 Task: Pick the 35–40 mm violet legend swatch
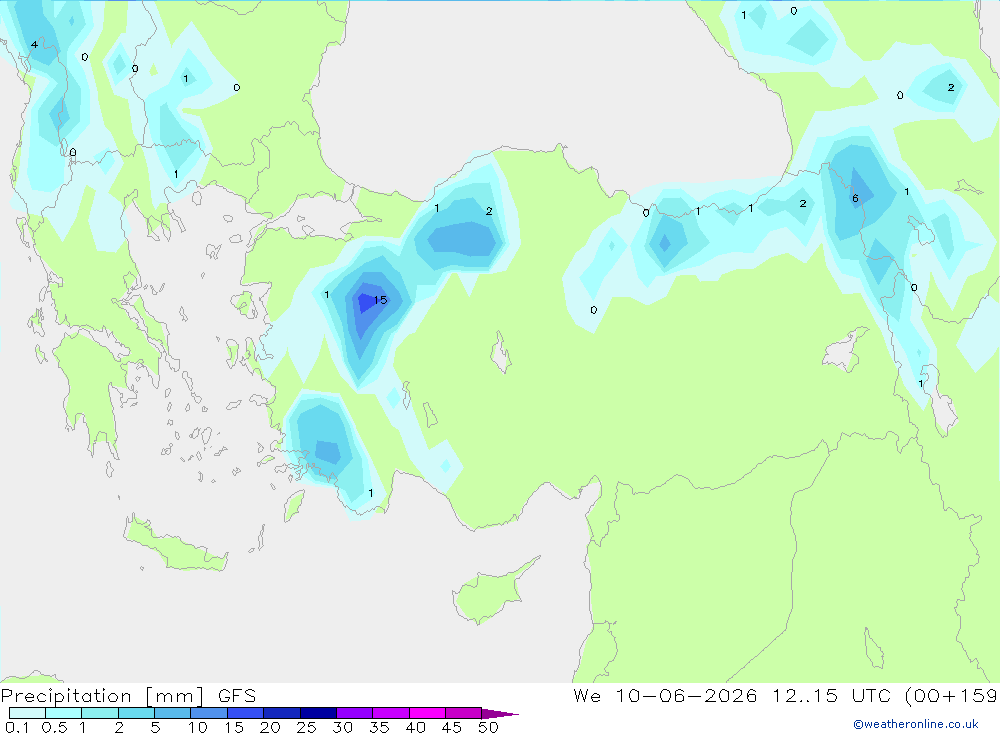[390, 713]
